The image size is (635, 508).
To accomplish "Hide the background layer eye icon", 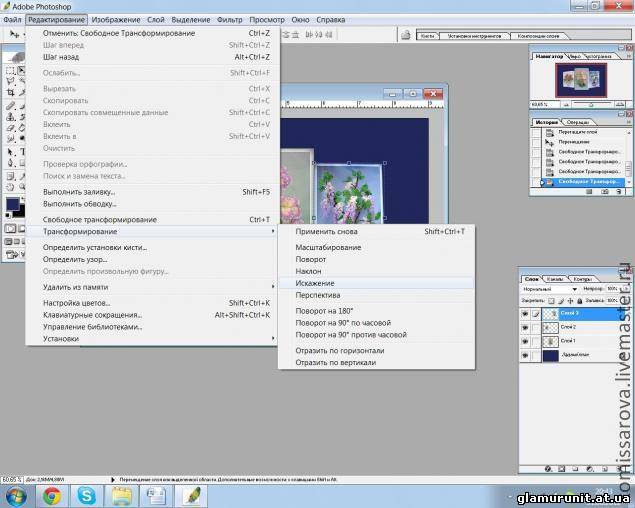I will point(525,355).
